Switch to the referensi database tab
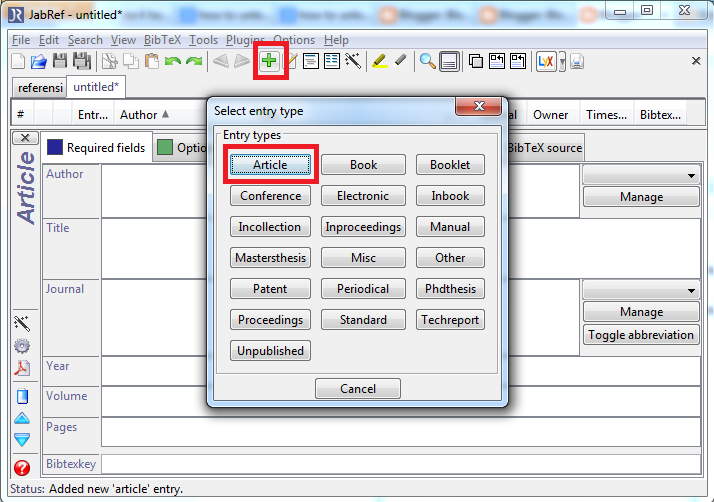Viewport: 714px width, 502px height. pos(39,87)
